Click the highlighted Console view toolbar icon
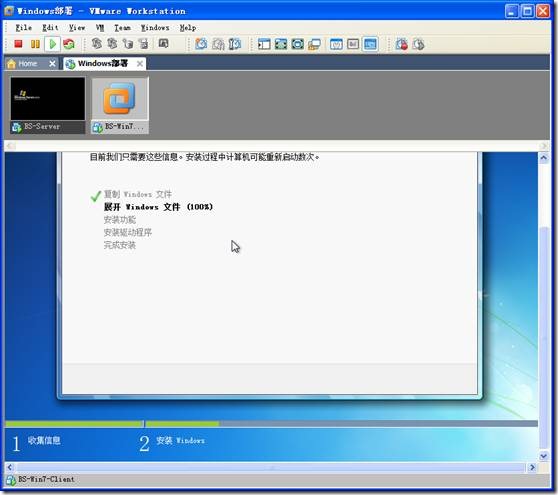558x495 pixels. tap(370, 44)
